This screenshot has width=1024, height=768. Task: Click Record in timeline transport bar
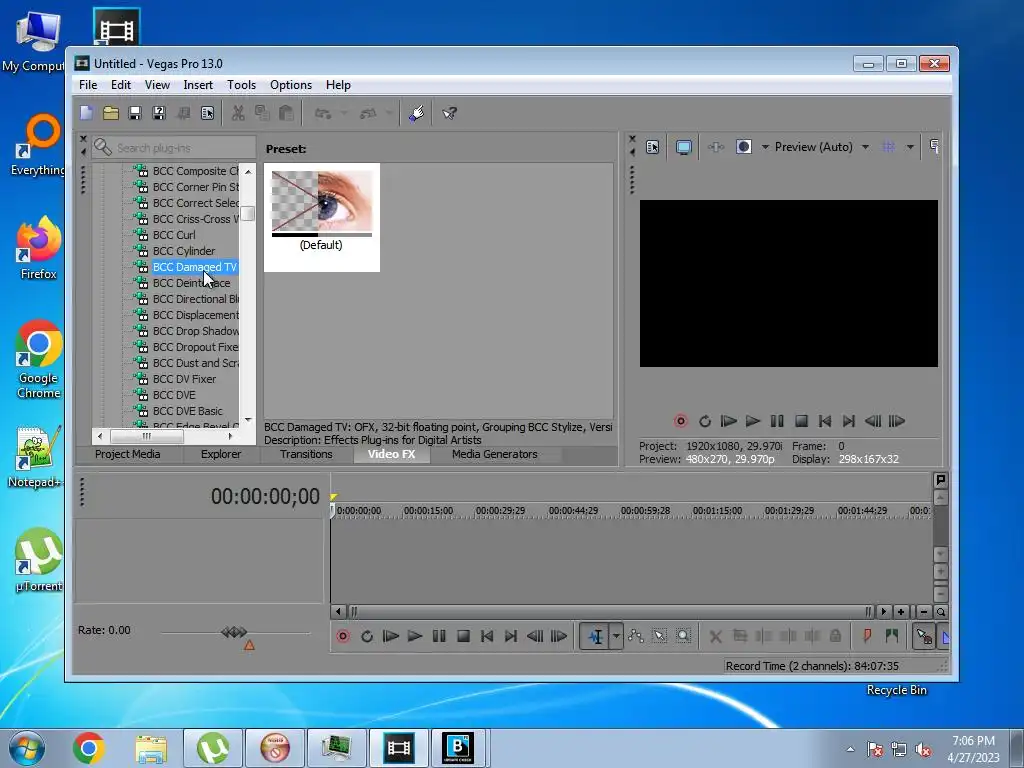click(x=343, y=636)
